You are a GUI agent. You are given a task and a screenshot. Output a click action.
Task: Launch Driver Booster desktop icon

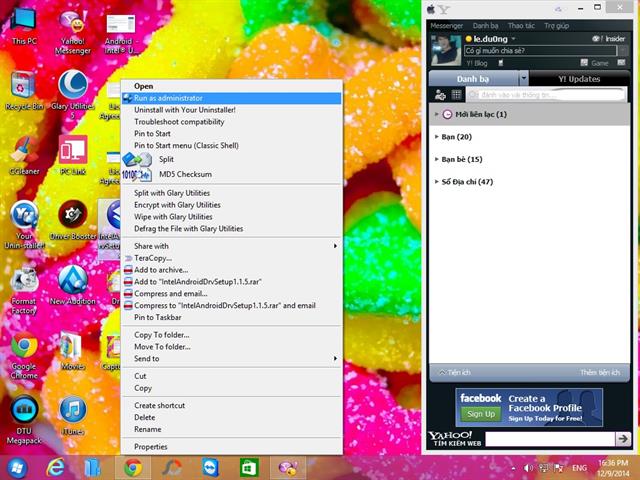tap(73, 220)
